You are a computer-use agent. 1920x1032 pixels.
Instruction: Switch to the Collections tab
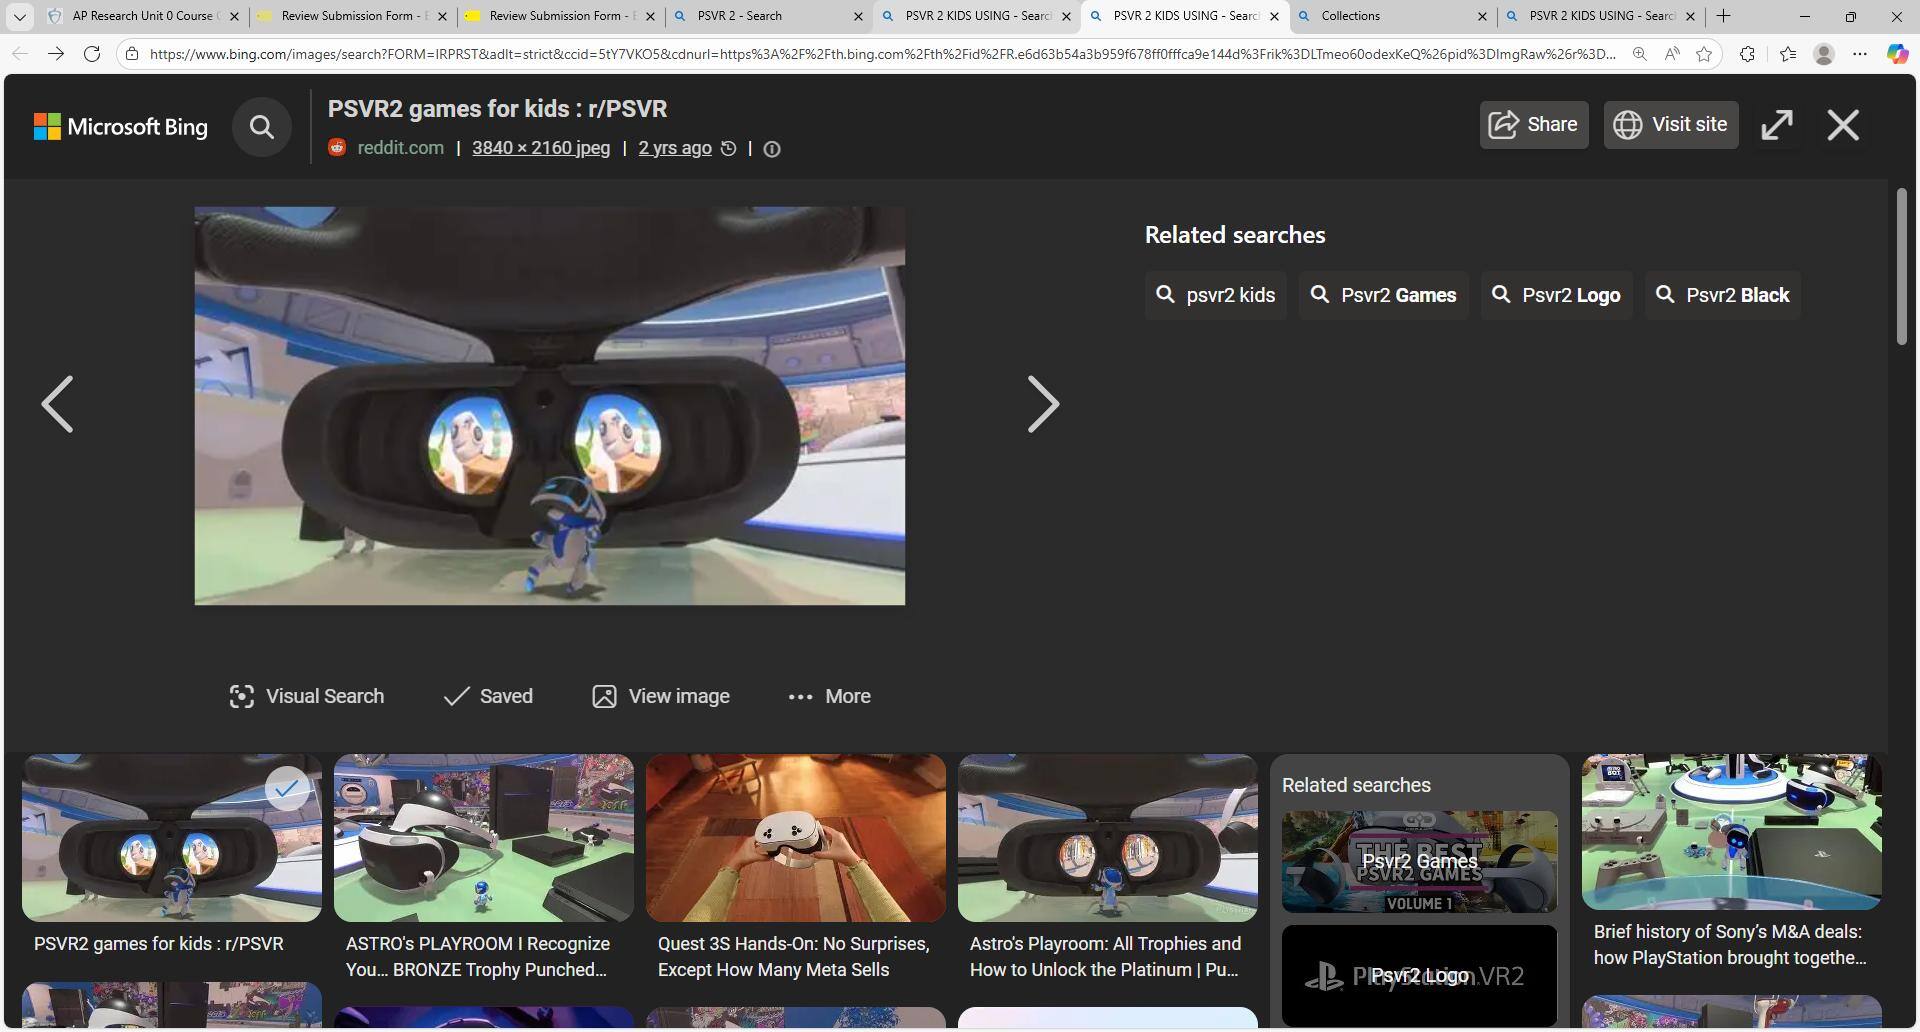coord(1390,16)
